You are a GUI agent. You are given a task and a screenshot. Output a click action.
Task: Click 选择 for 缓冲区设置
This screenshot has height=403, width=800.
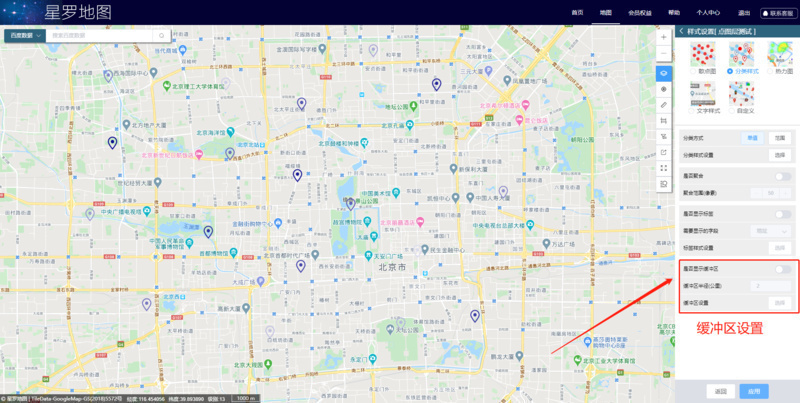780,303
